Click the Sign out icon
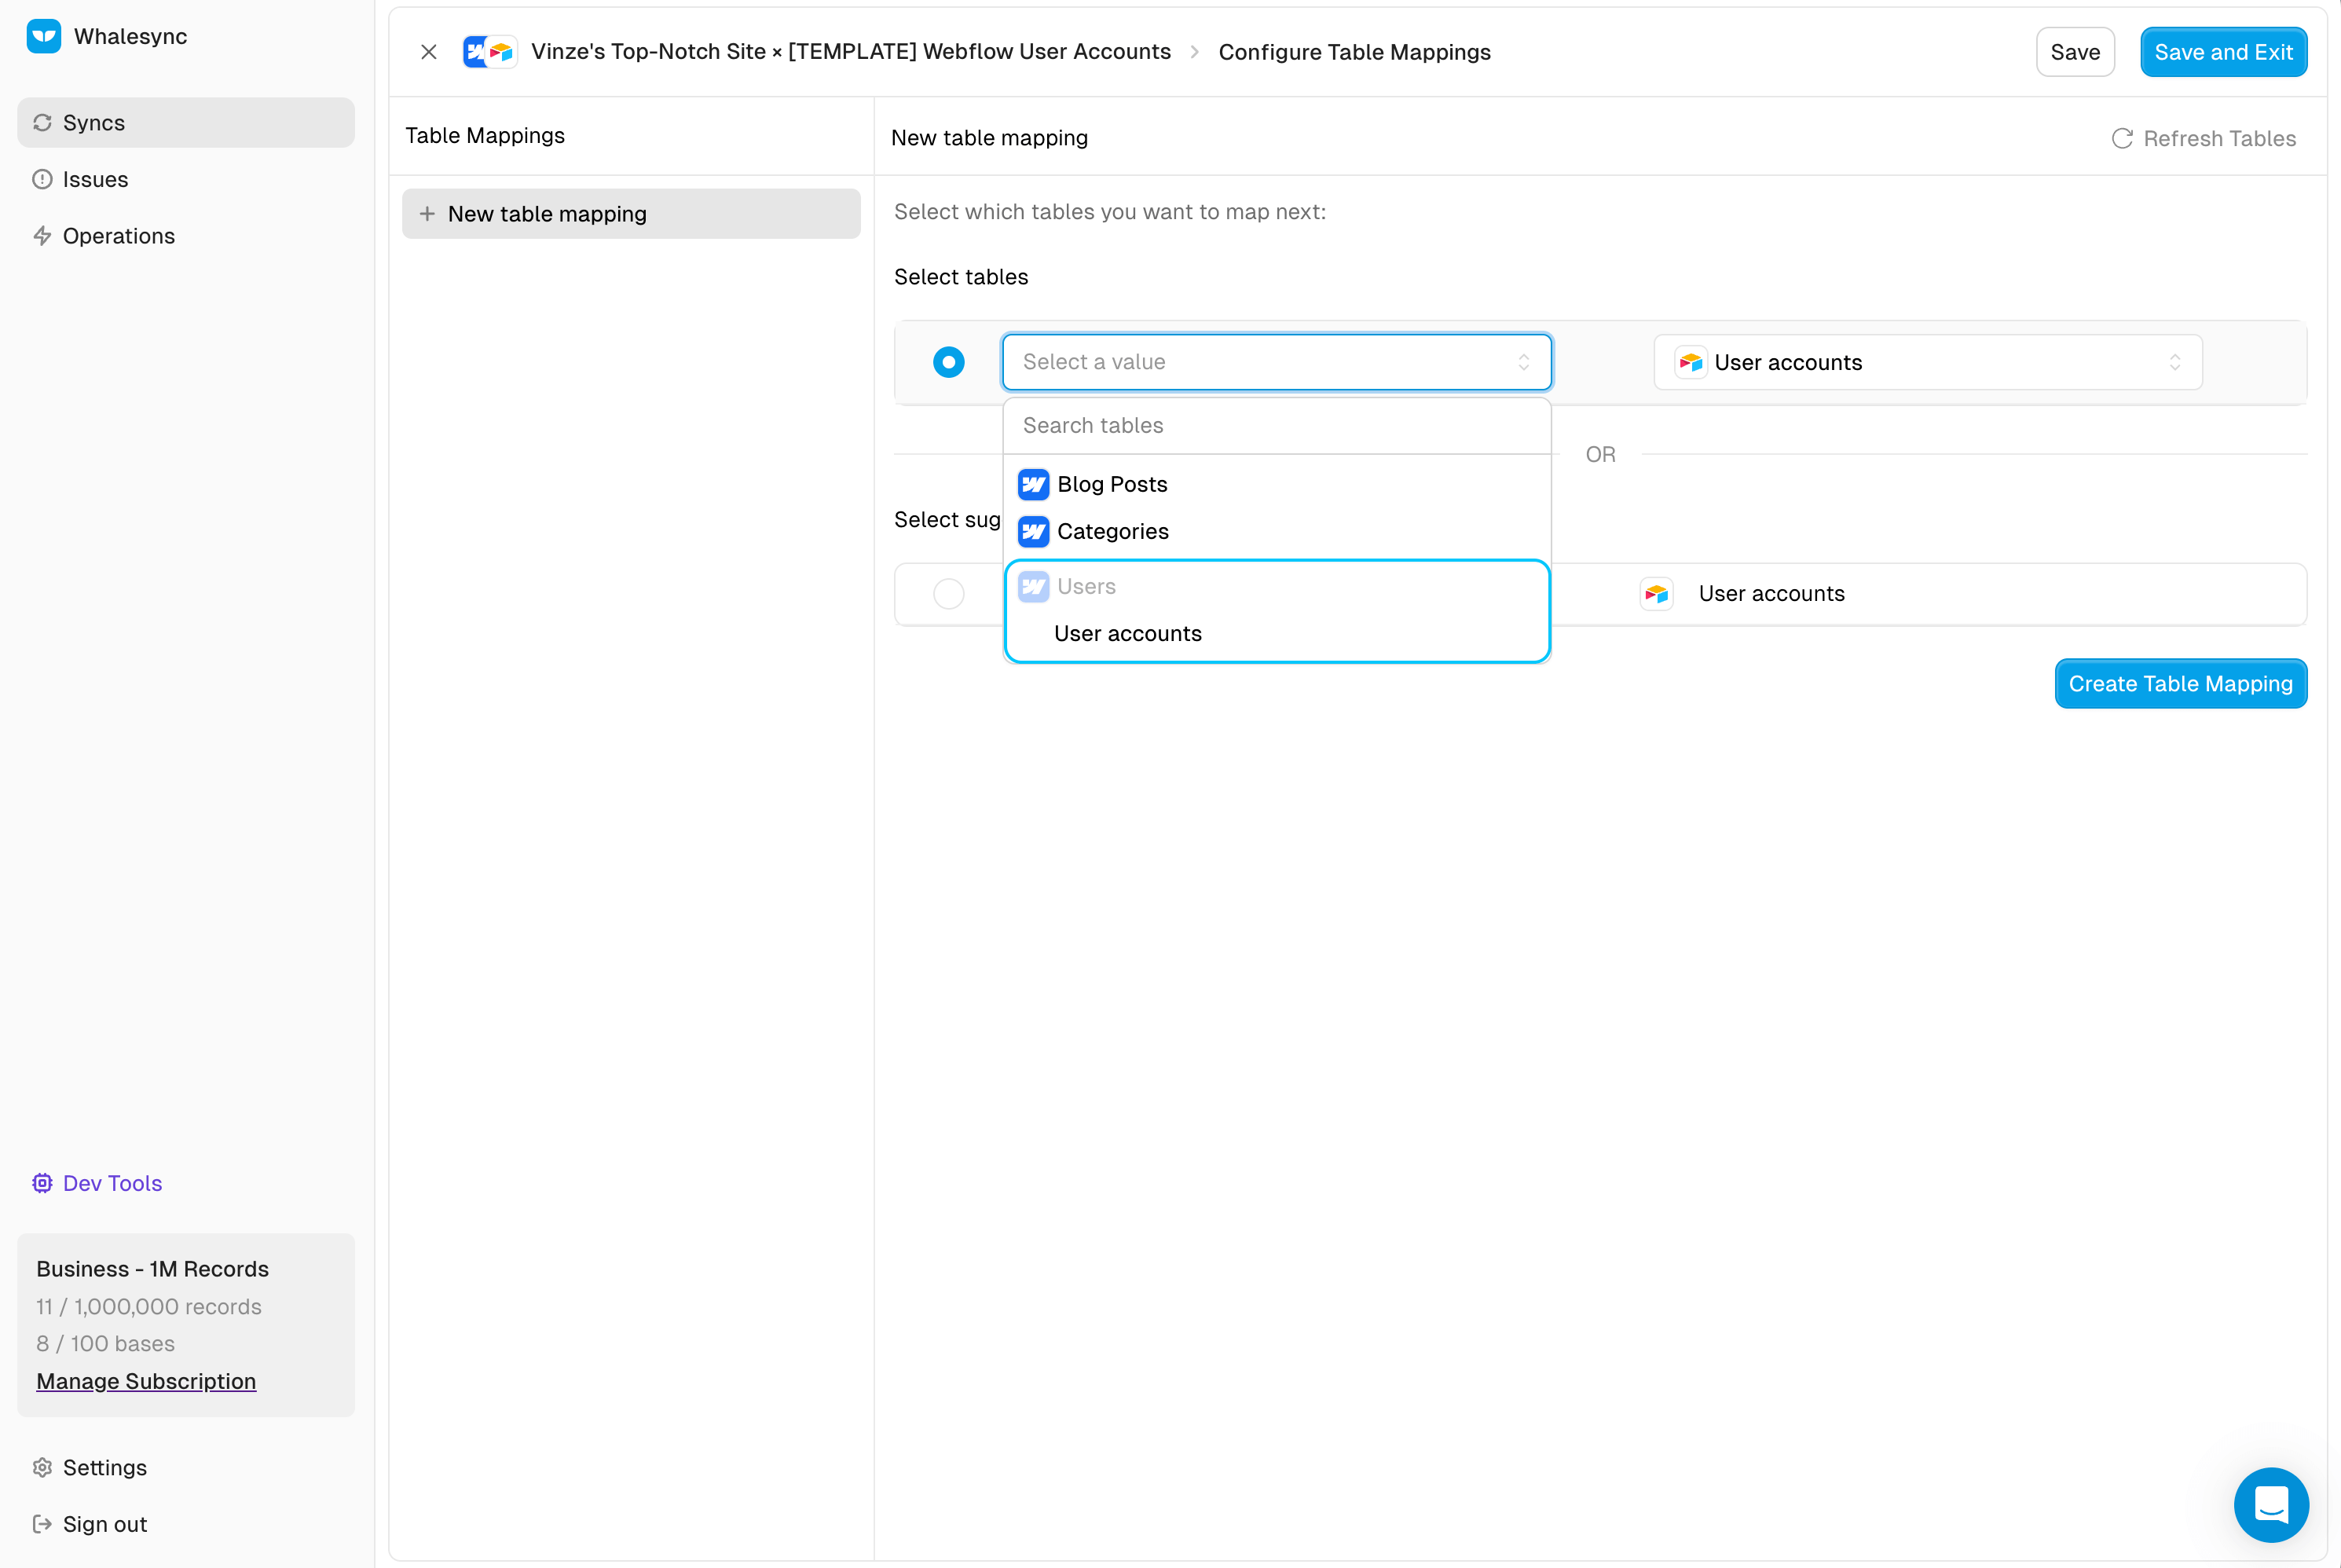The image size is (2341, 1568). pos(42,1524)
